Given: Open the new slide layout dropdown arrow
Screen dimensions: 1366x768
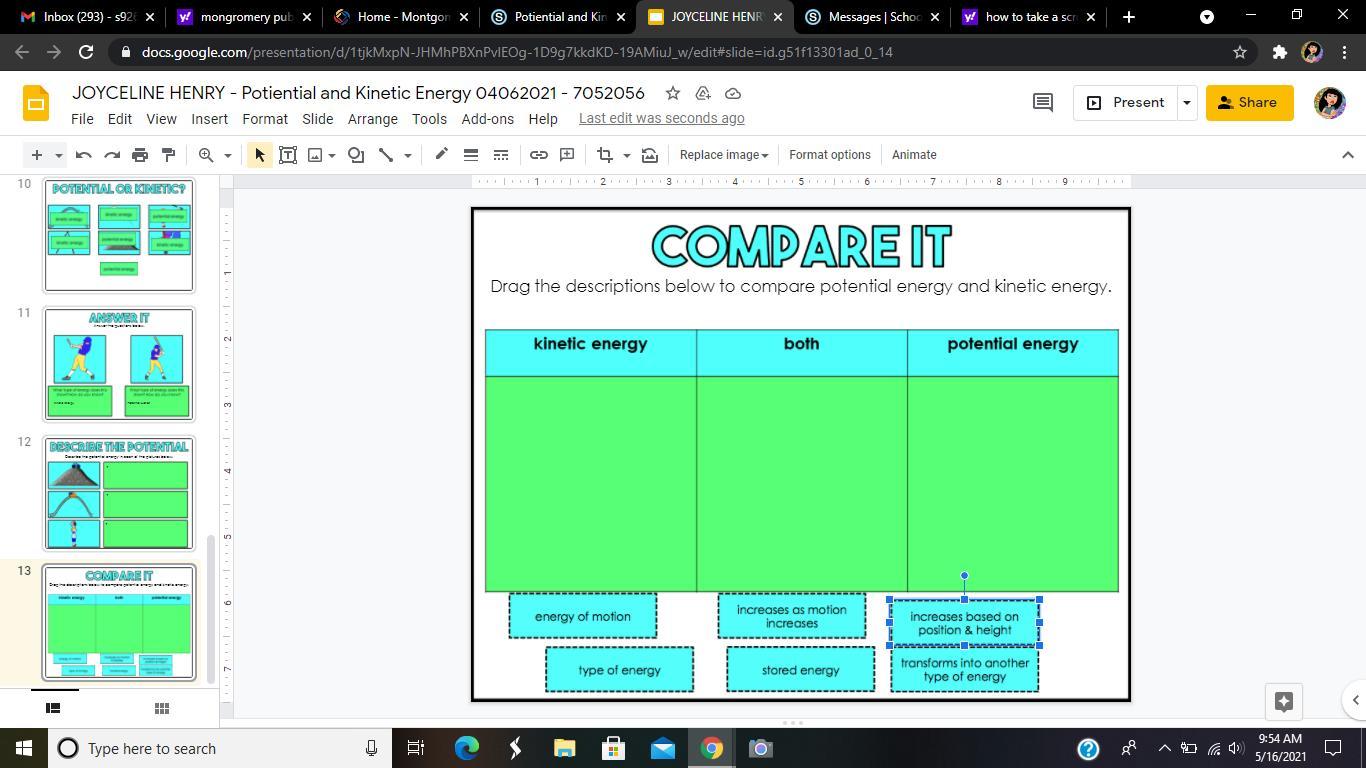Looking at the screenshot, I should [59, 155].
